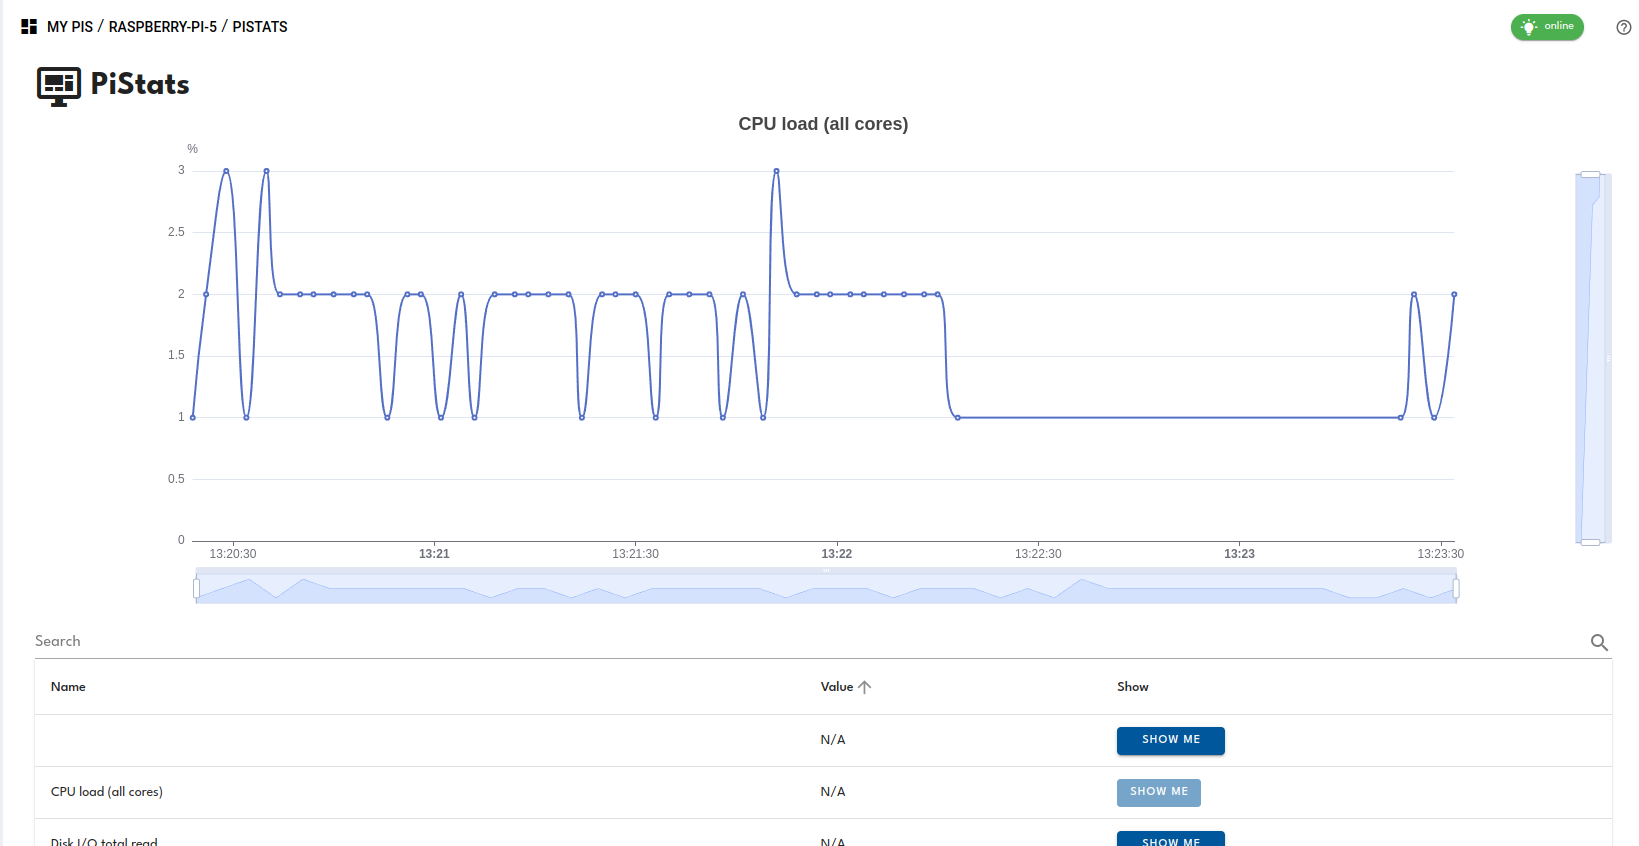The image size is (1639, 846).
Task: Click the right handle of the horizontal time slider
Action: (x=1456, y=588)
